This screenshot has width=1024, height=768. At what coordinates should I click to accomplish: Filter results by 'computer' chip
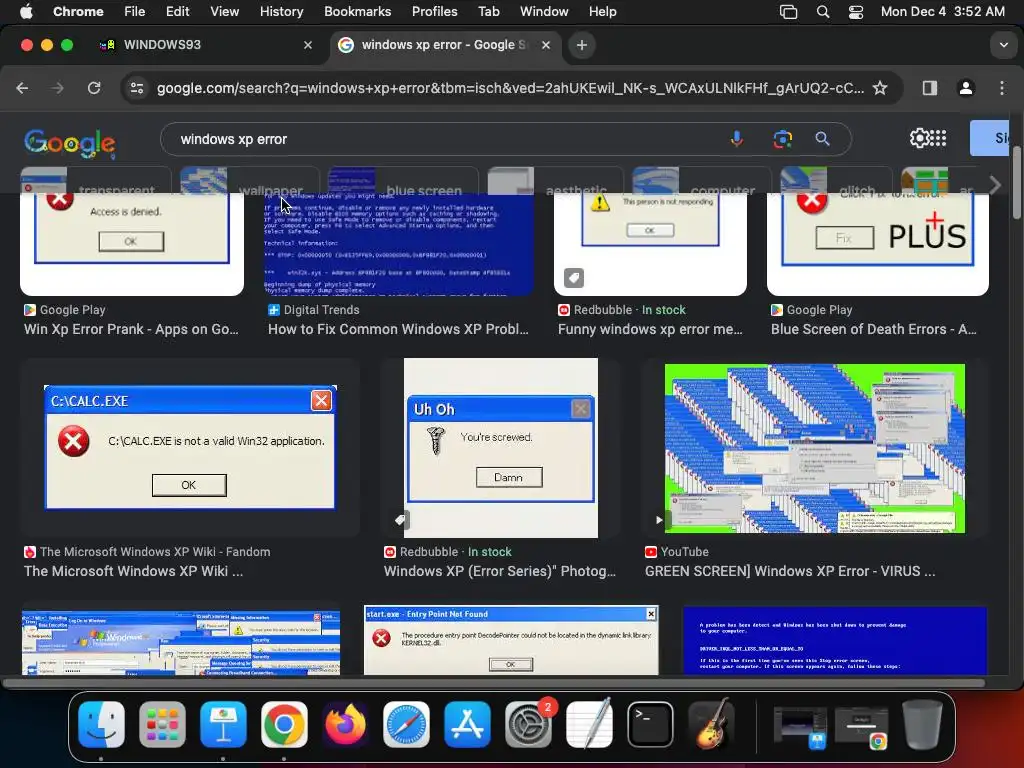pos(702,181)
